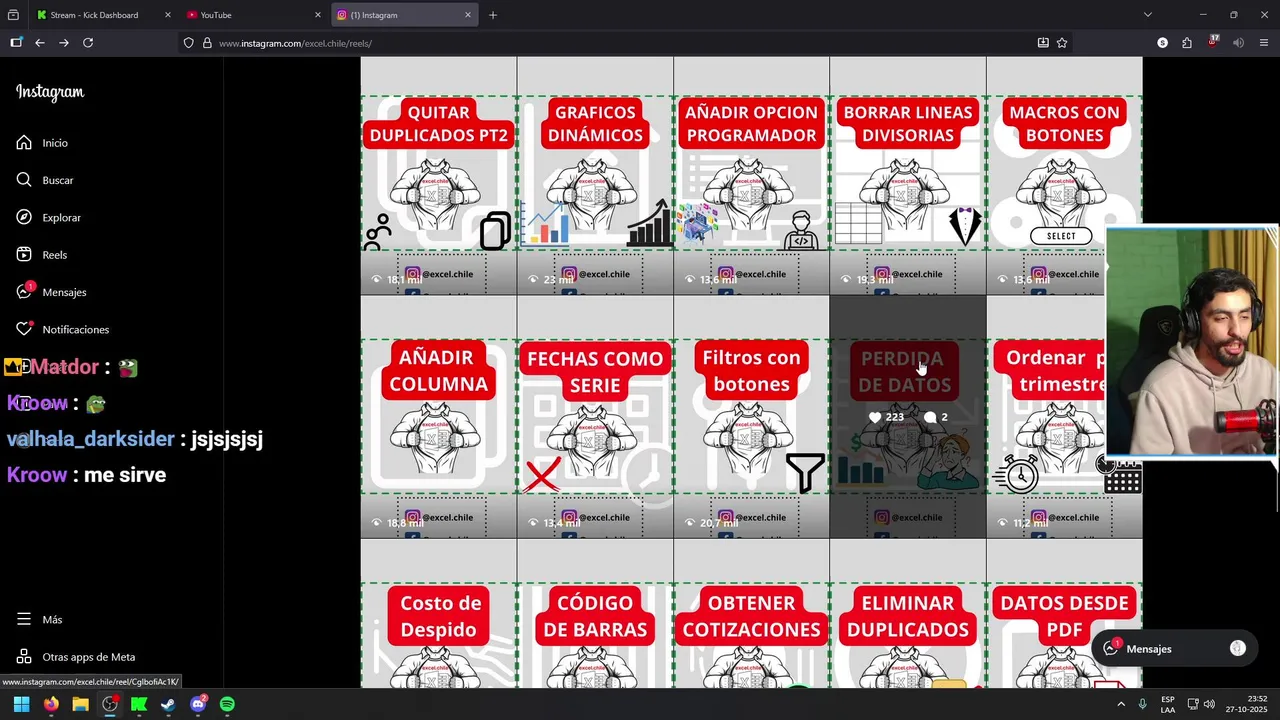Close the YouTube tab
1280x720 pixels.
(318, 15)
